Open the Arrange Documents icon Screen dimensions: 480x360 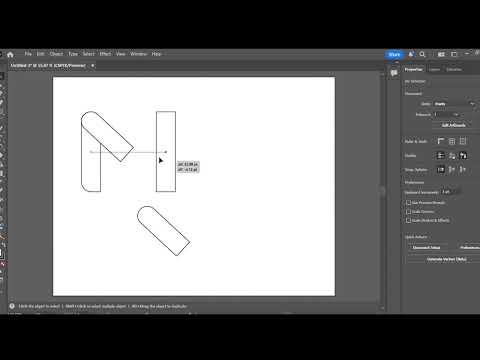point(441,54)
